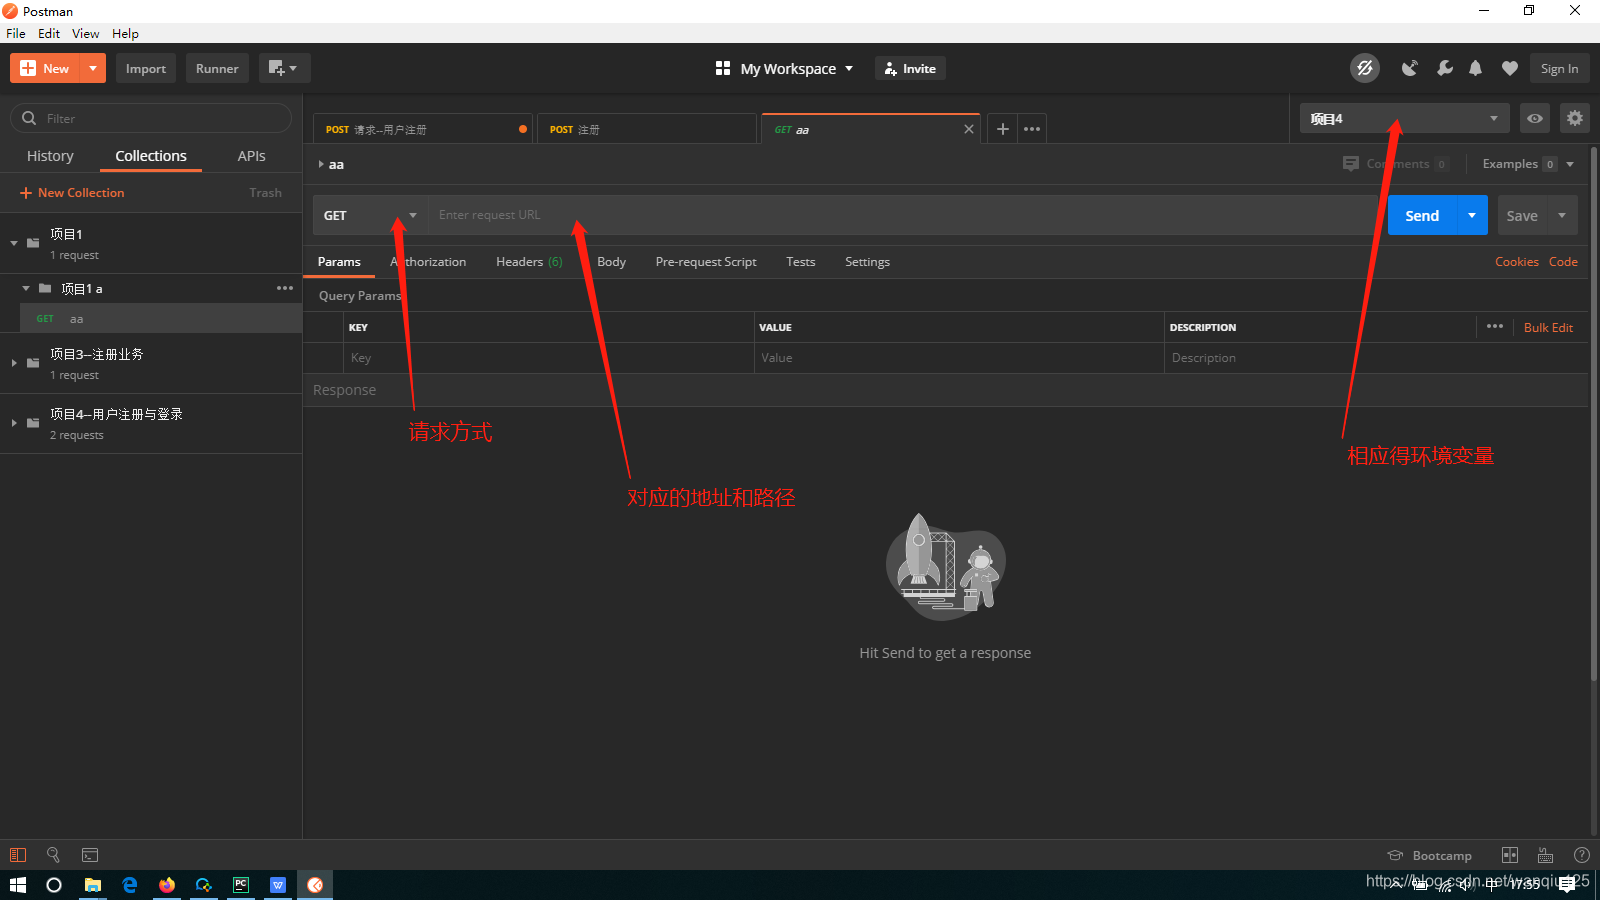Open the Edit menu
This screenshot has height=900, width=1600.
[49, 33]
